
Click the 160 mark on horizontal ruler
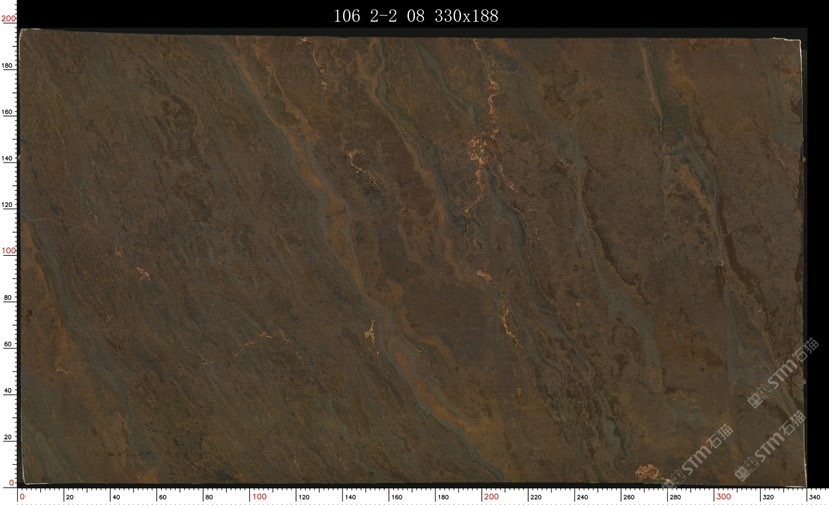(396, 496)
